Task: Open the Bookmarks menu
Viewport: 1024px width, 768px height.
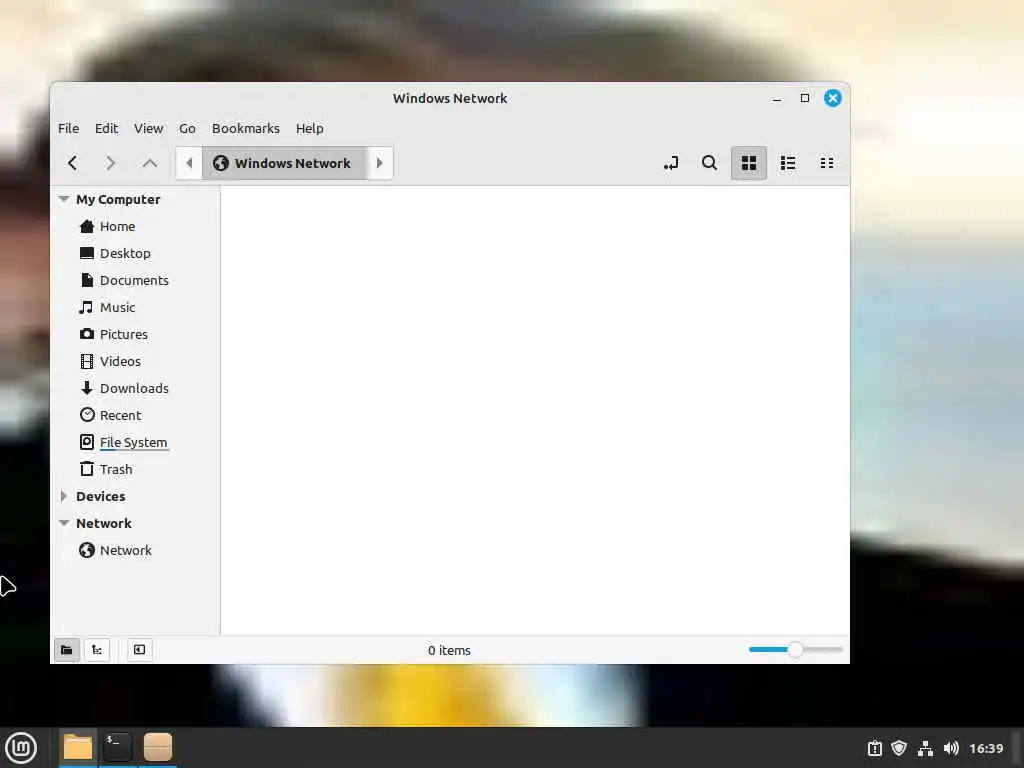Action: tap(246, 128)
